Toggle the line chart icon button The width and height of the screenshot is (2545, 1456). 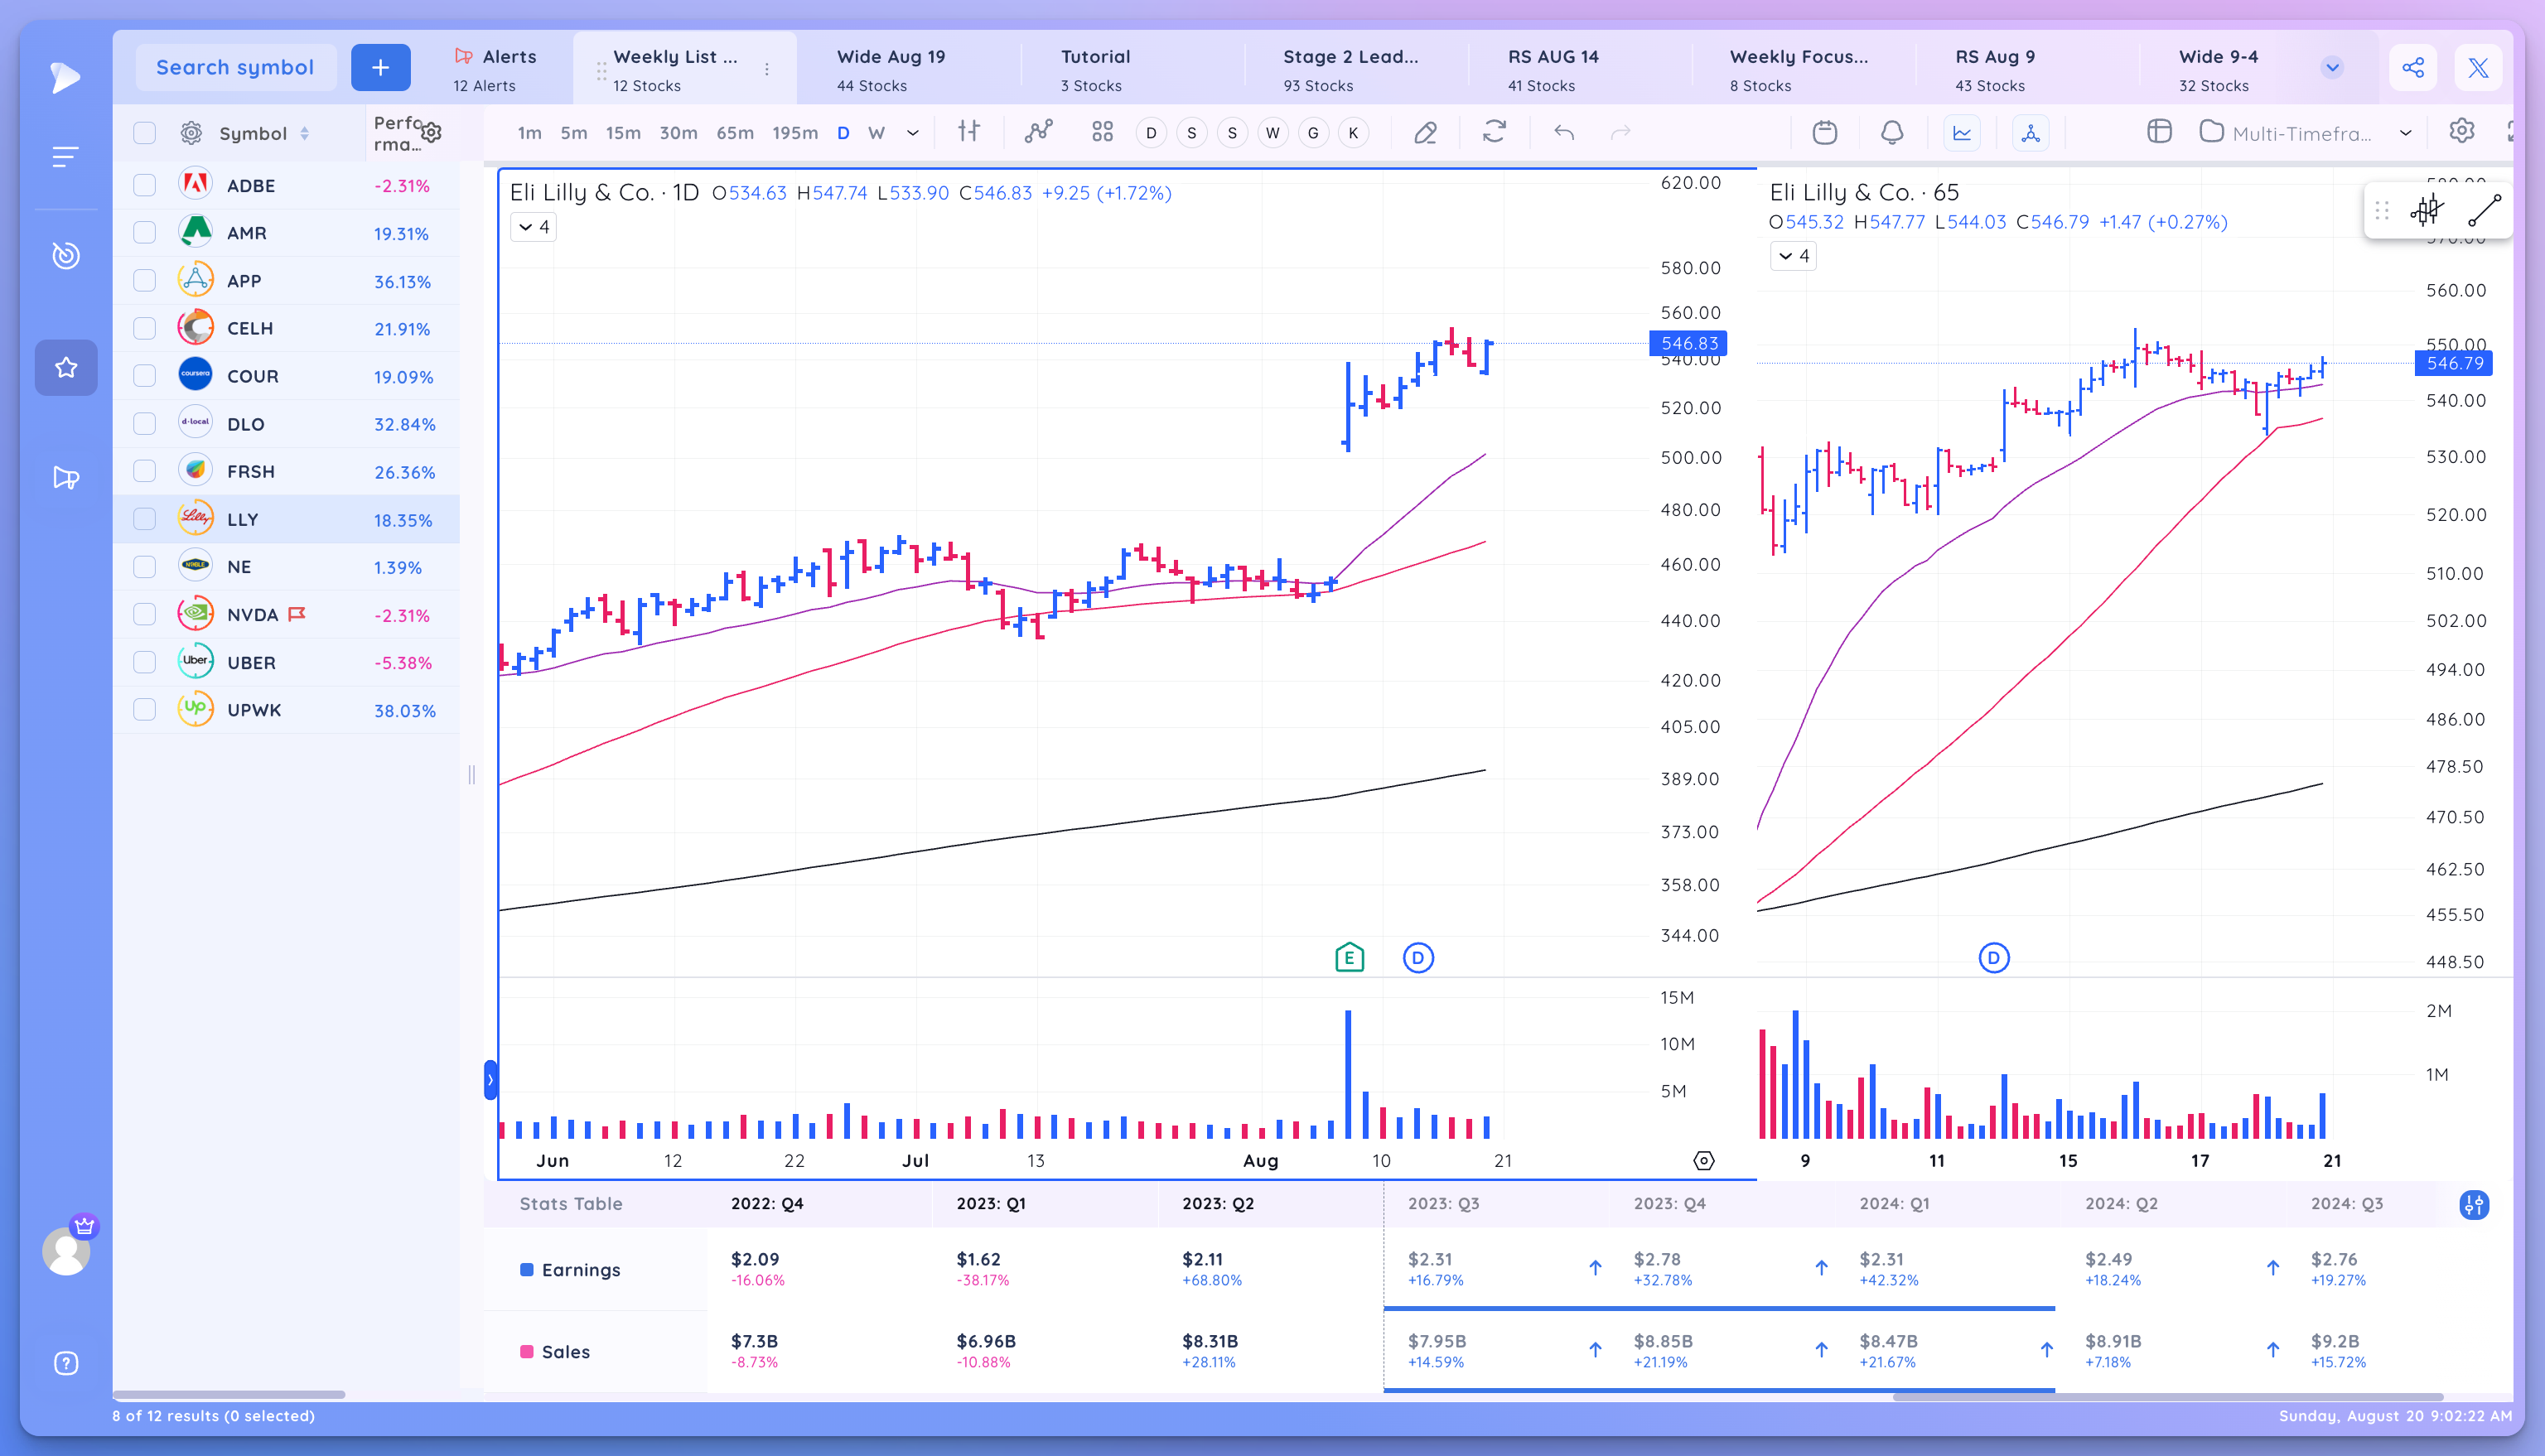1962,132
